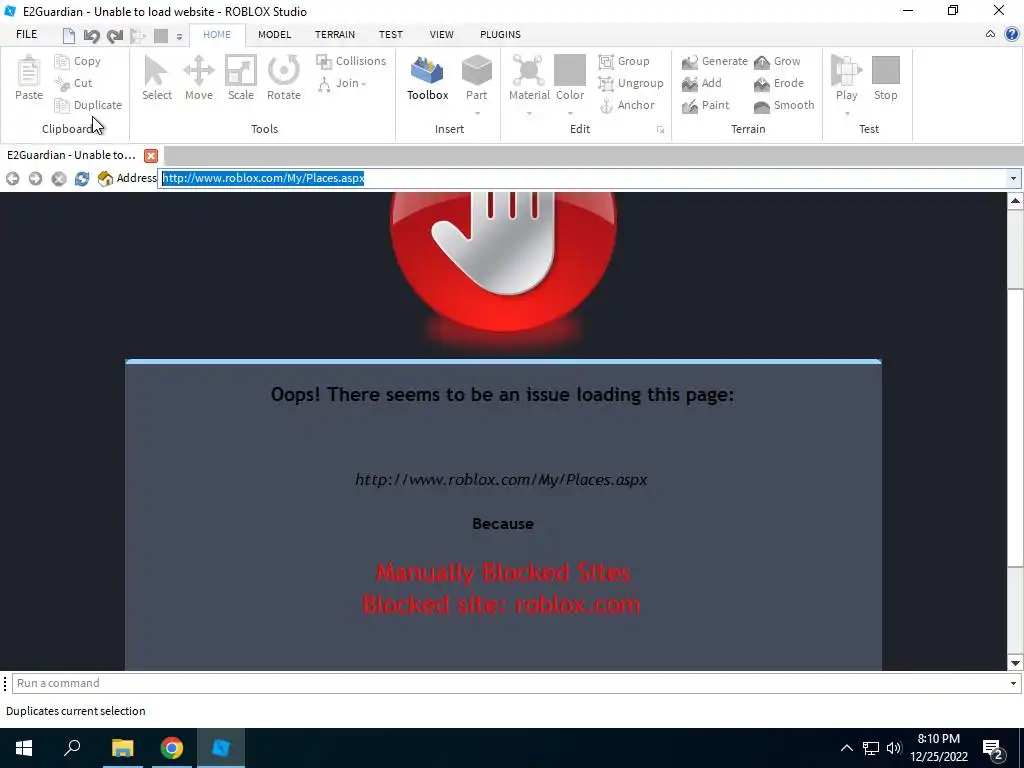Viewport: 1024px width, 768px height.
Task: Click the browser Home icon
Action: click(105, 178)
